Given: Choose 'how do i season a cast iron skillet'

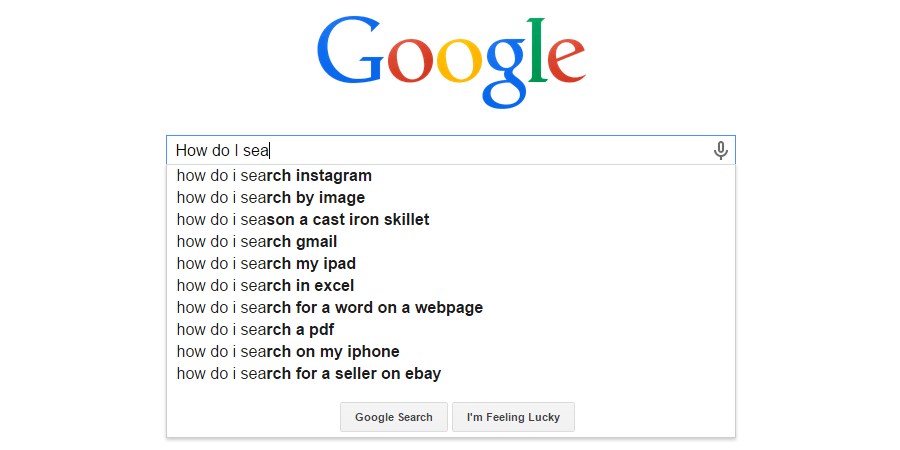Looking at the screenshot, I should [451, 220].
